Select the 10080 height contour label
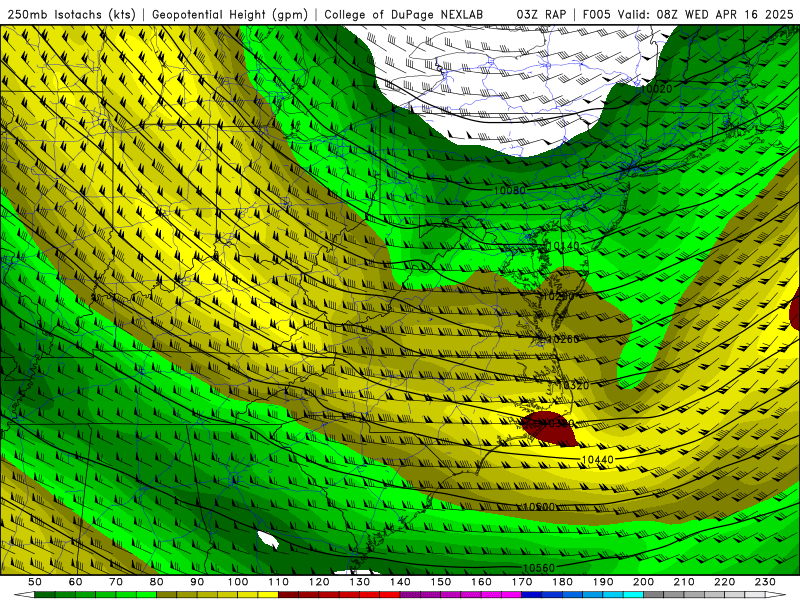This screenshot has width=800, height=600. (509, 190)
